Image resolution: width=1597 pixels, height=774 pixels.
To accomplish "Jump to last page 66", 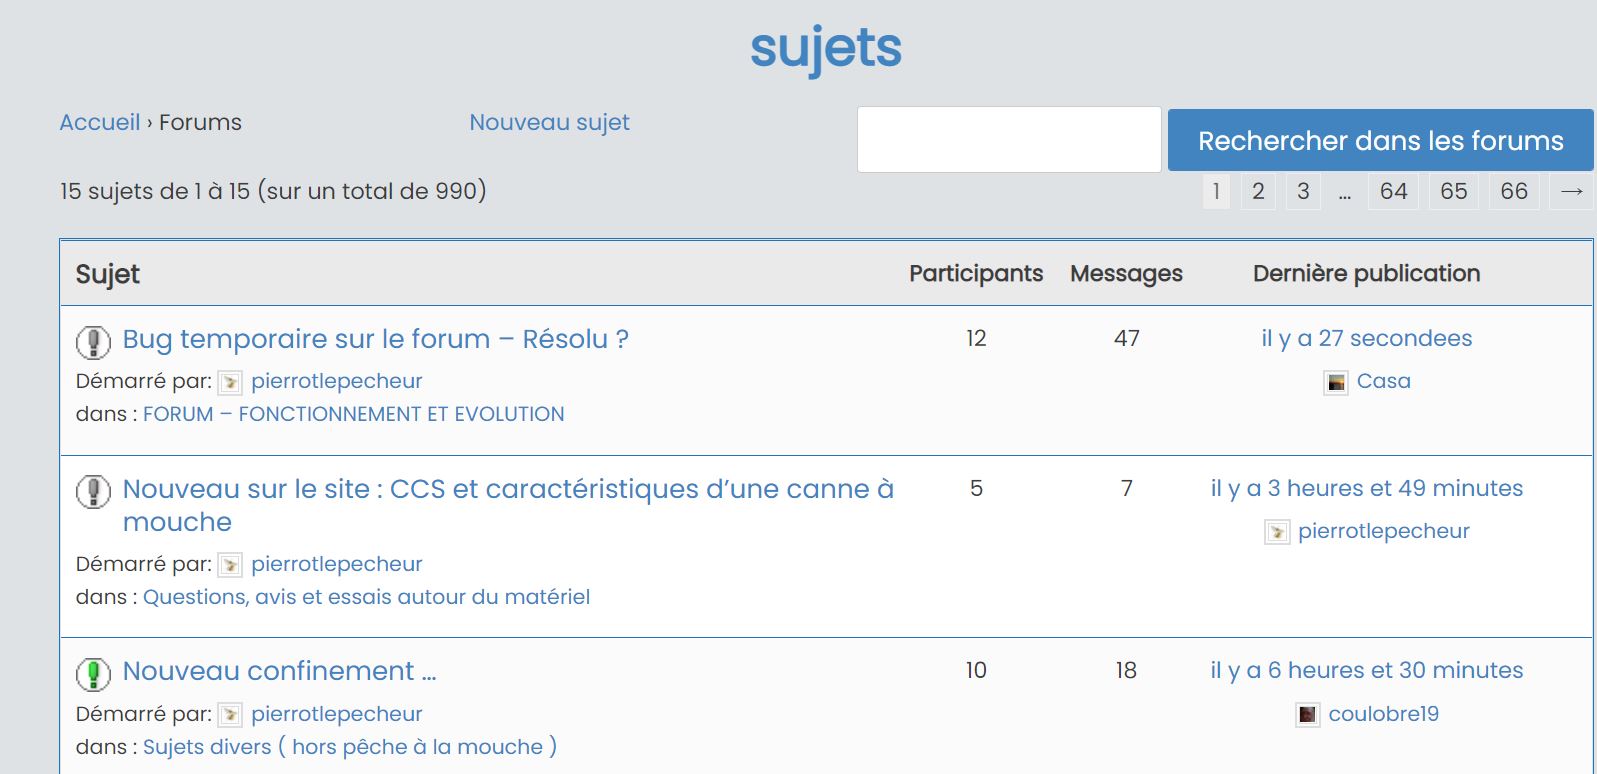I will [x=1513, y=191].
